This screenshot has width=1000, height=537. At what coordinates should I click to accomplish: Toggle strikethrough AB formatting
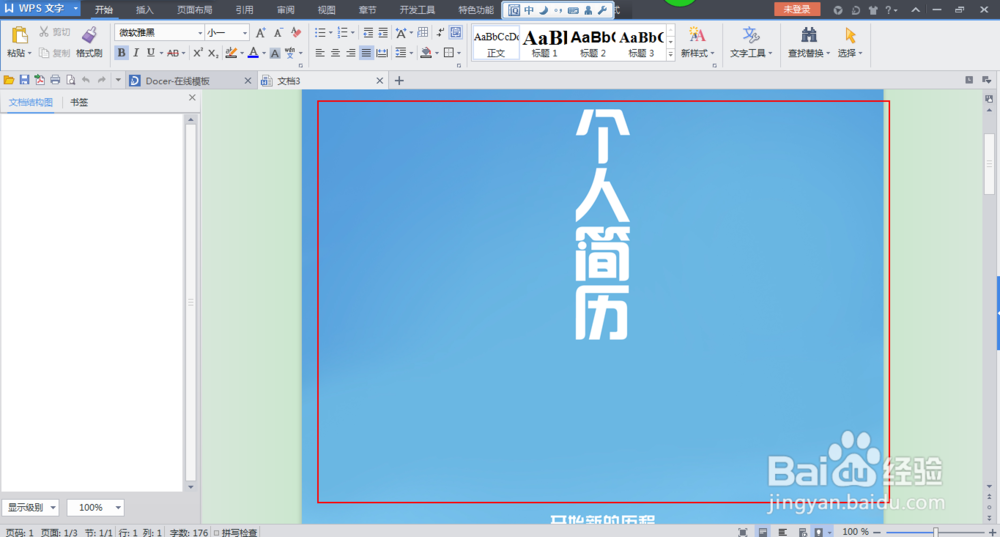point(172,53)
